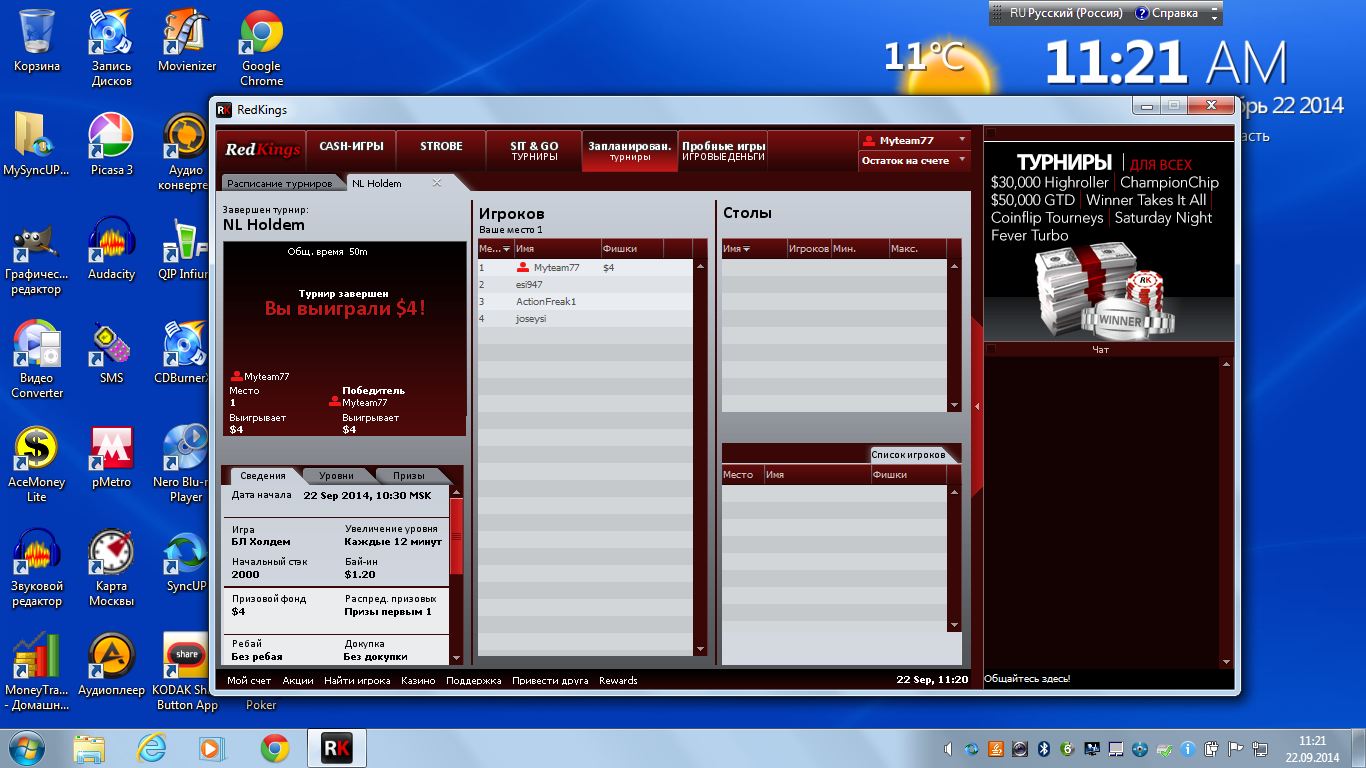The width and height of the screenshot is (1366, 768).
Task: Open the Расписание турниров tab
Action: [279, 184]
